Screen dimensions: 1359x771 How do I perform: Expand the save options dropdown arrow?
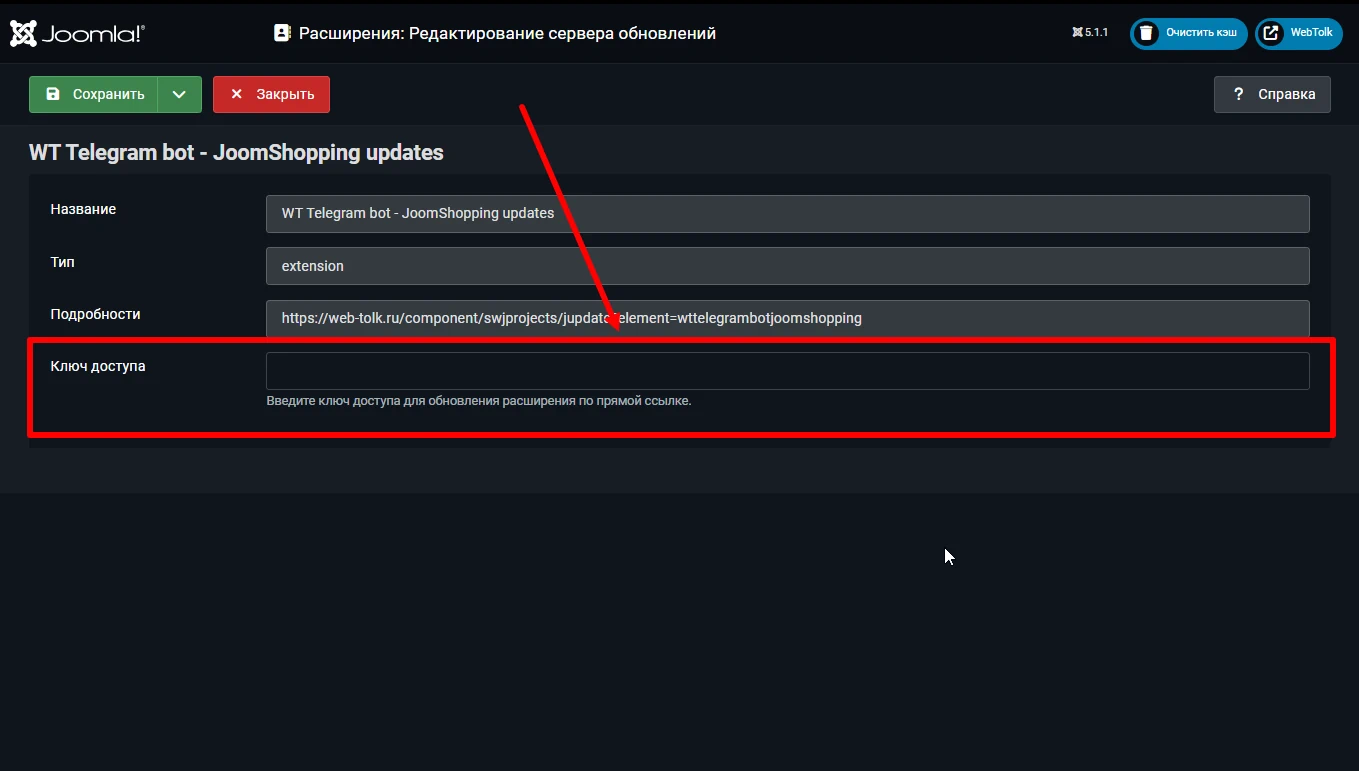point(179,95)
